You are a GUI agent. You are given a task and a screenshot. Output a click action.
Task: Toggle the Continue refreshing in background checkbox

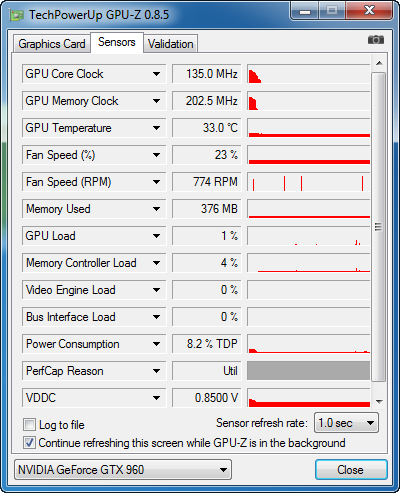tap(29, 443)
